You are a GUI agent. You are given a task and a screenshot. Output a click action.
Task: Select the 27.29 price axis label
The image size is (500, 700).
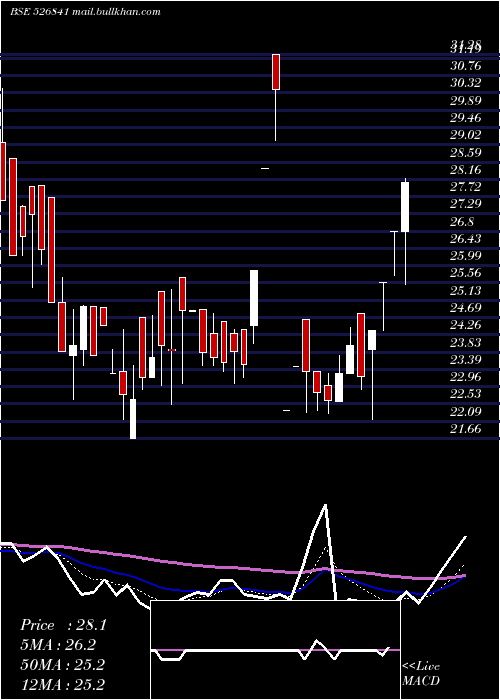[x=466, y=204]
